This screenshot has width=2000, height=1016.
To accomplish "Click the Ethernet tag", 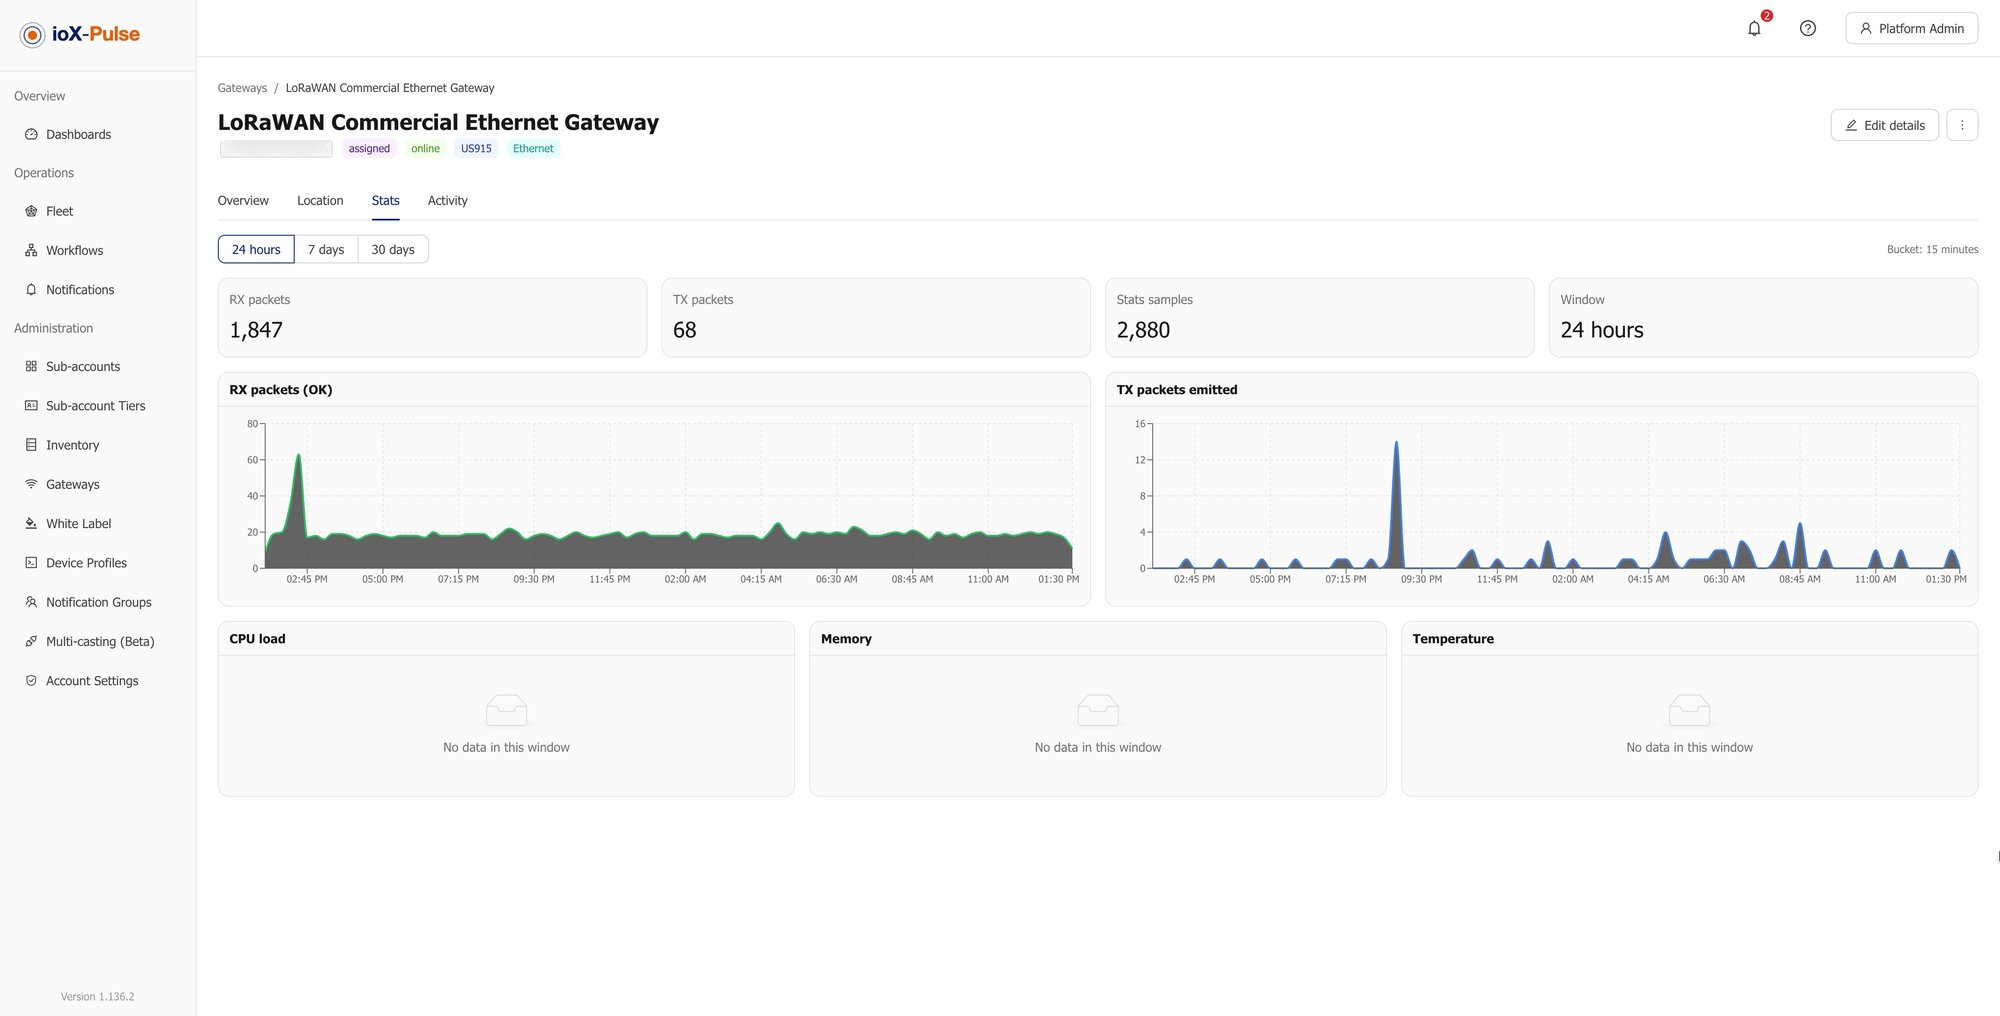I will [533, 149].
